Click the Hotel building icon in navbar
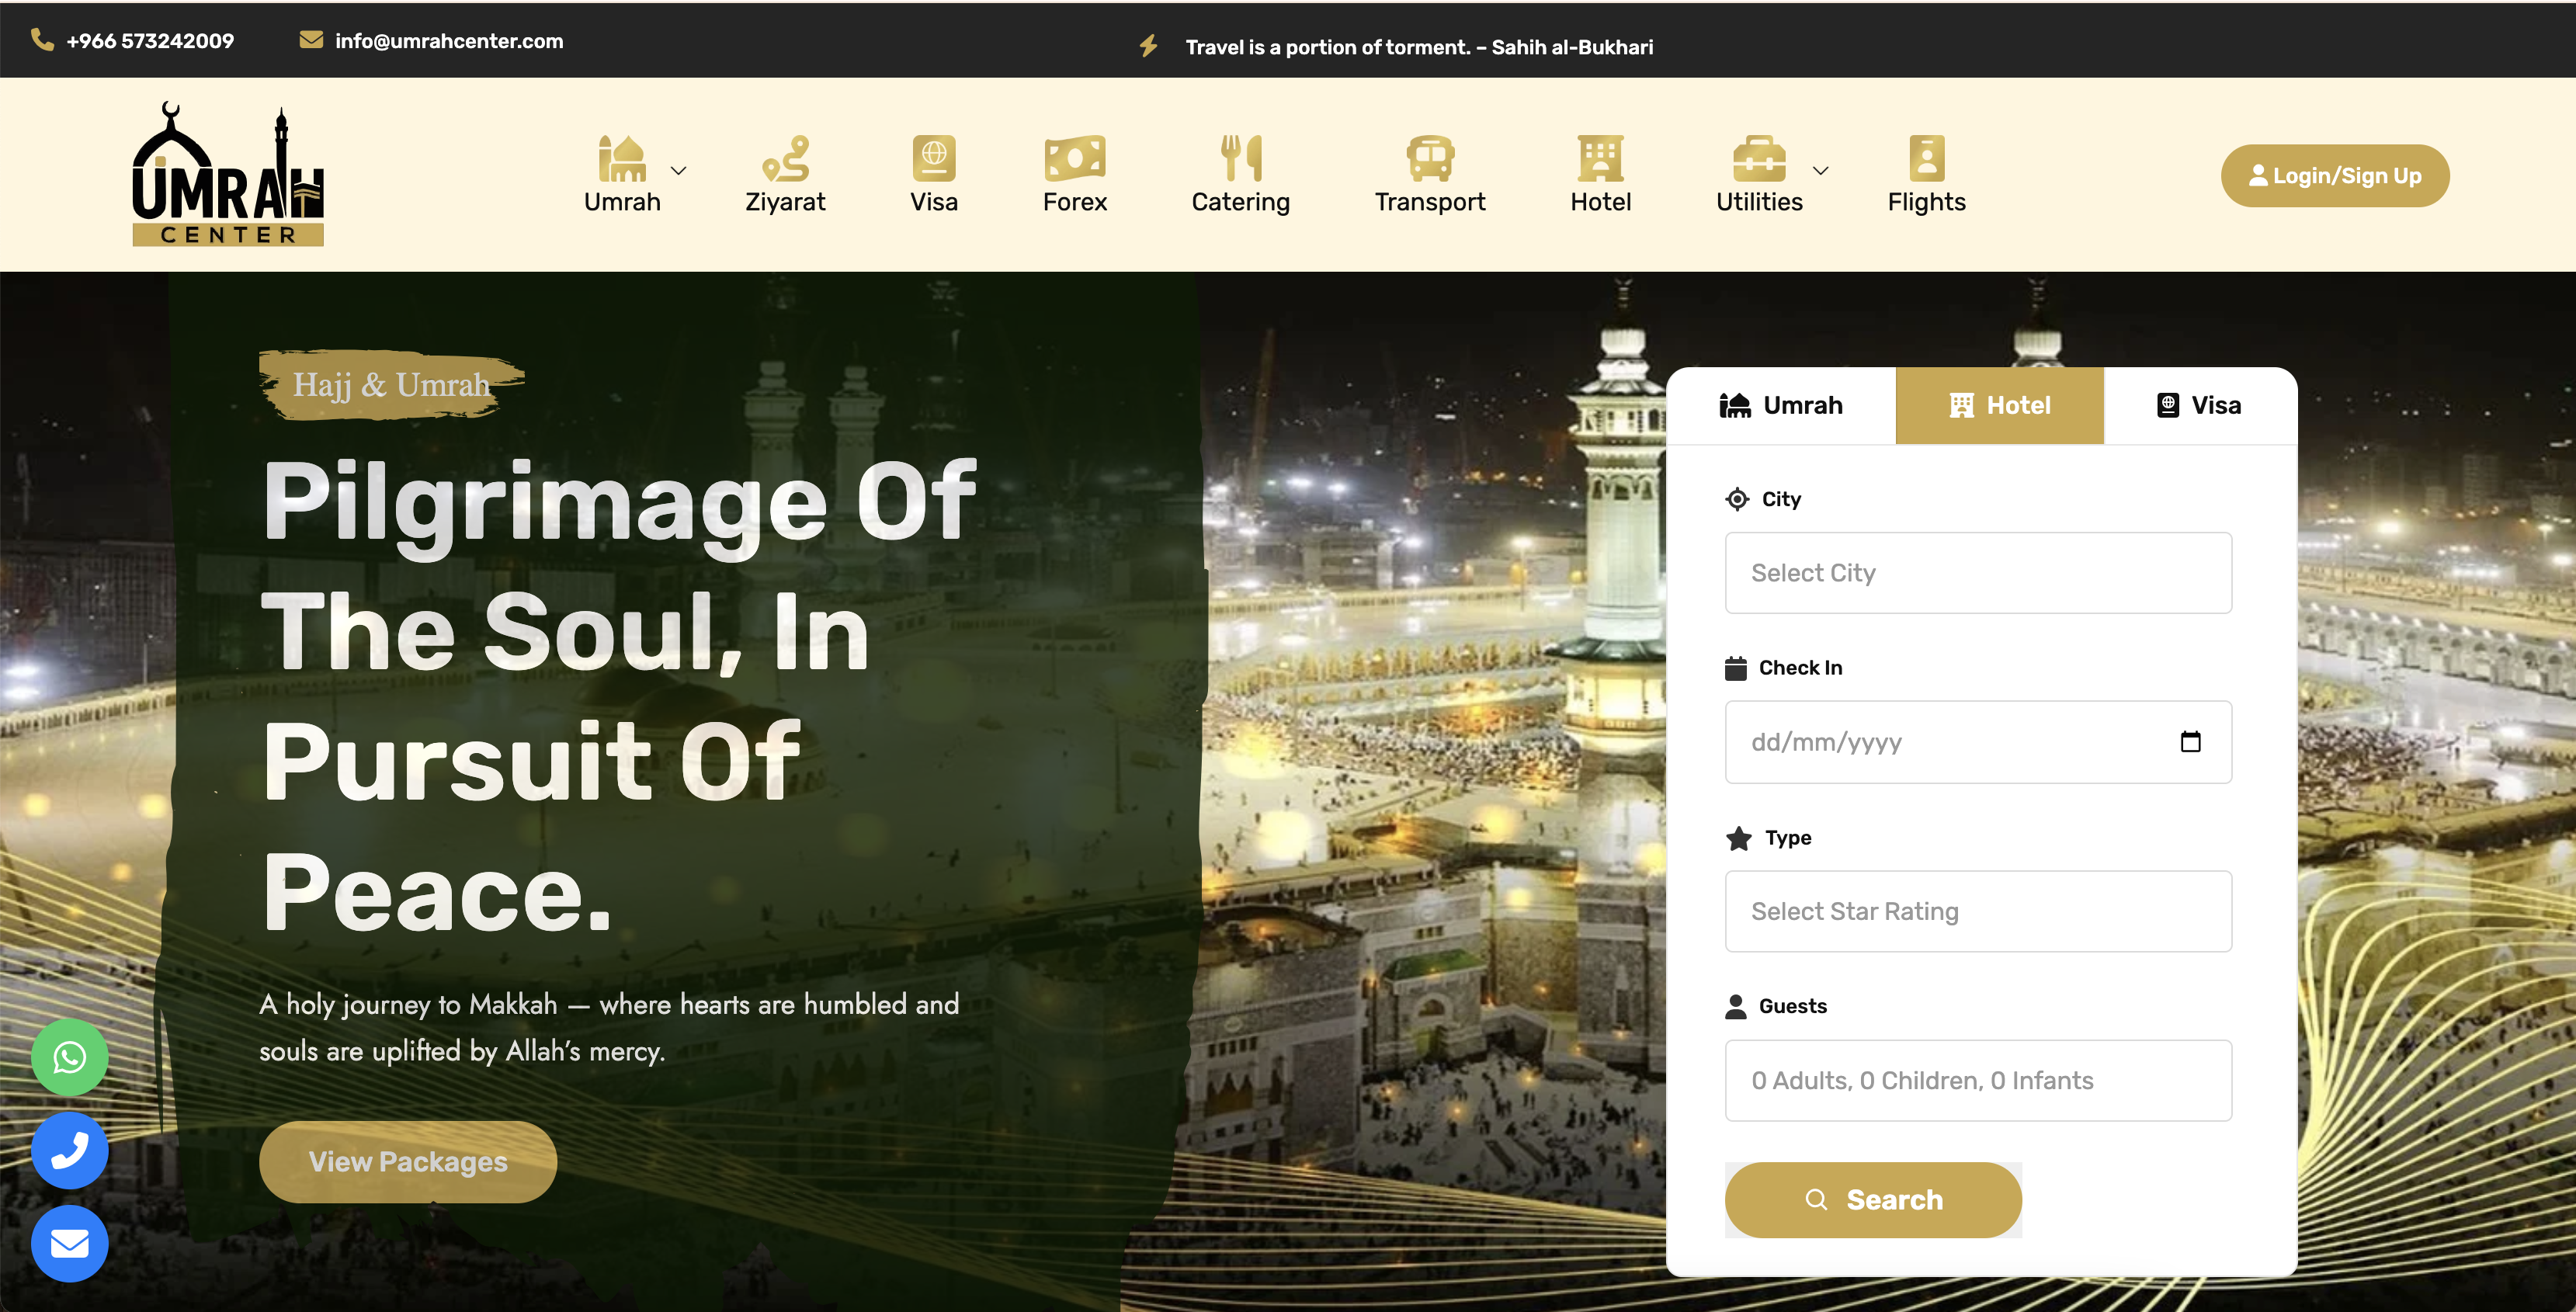The image size is (2576, 1312). point(1599,158)
